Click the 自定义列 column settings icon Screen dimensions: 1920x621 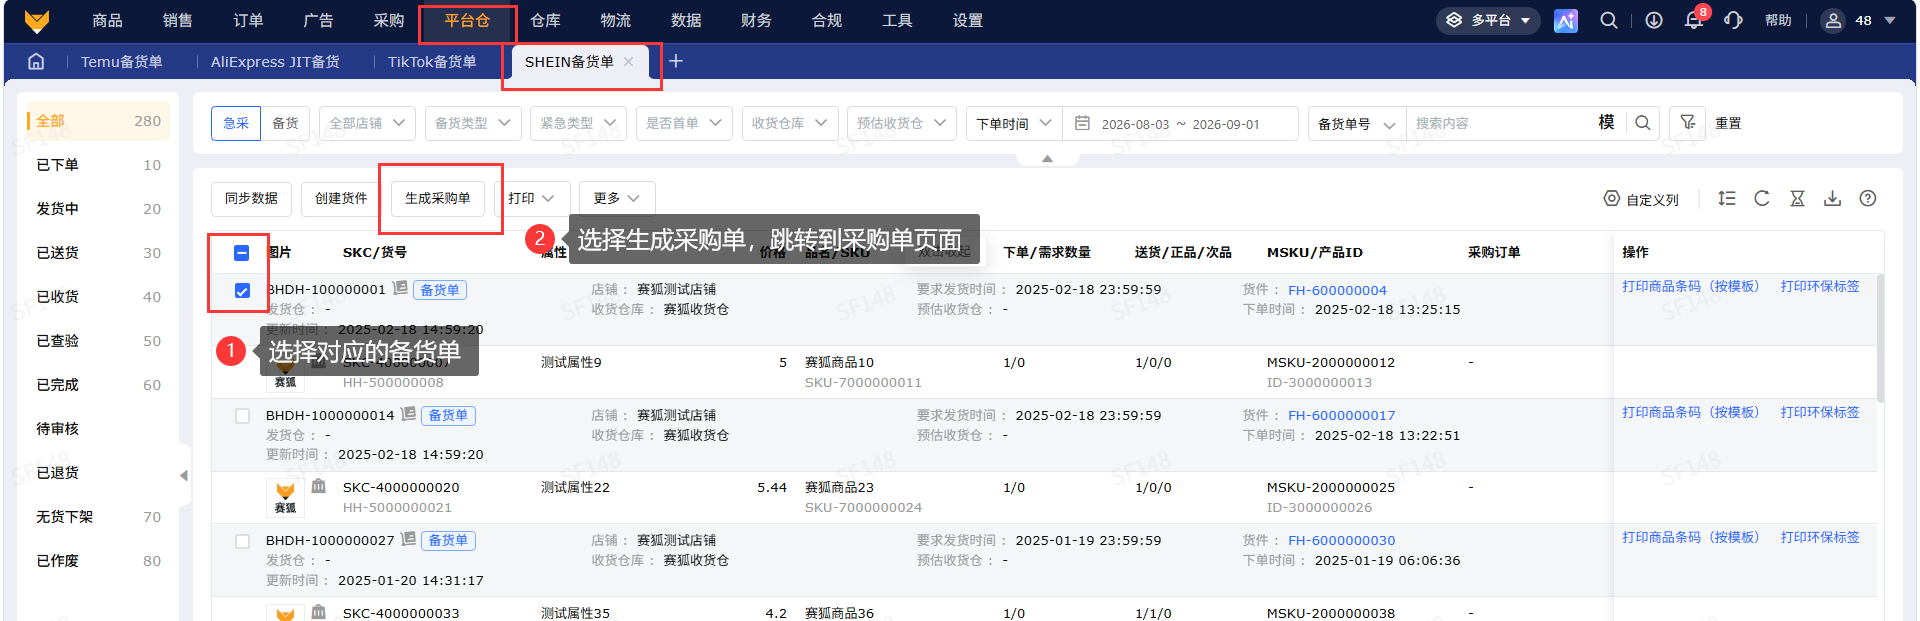pos(1612,199)
